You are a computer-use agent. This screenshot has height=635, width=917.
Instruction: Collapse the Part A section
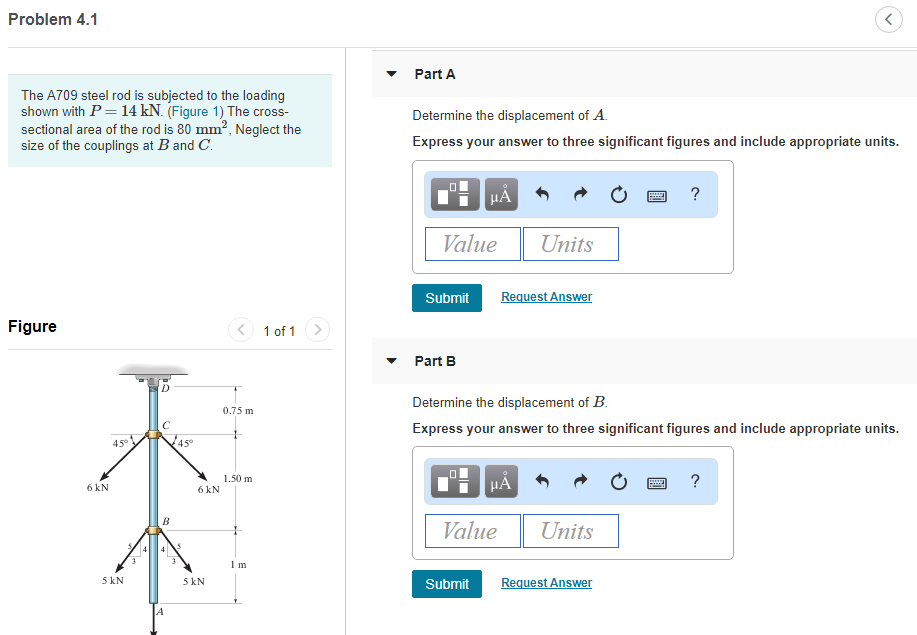[393, 74]
